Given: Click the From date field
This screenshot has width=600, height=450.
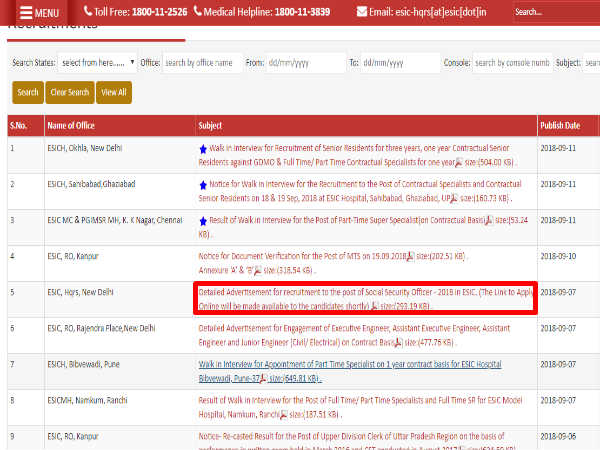Looking at the screenshot, I should [306, 62].
